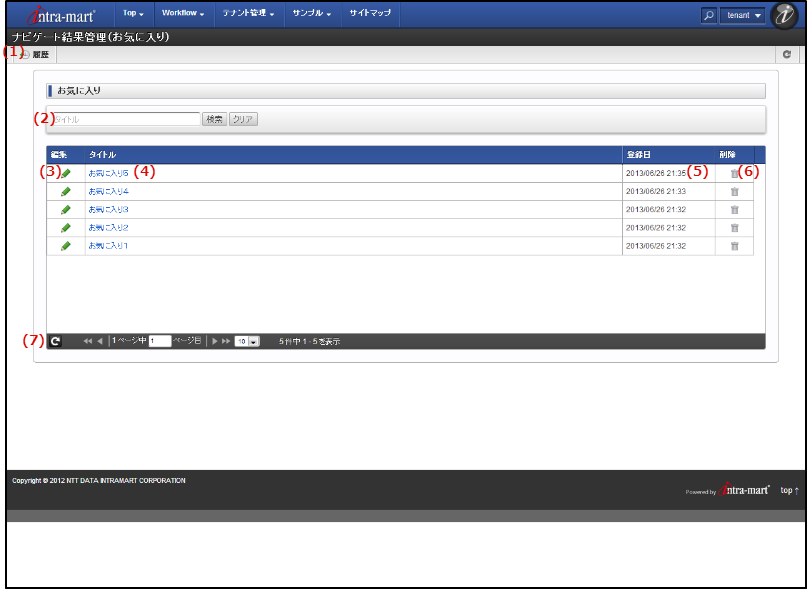Viewport: 807px width, 589px height.
Task: Open the お気に入り4 link
Action: coord(109,192)
